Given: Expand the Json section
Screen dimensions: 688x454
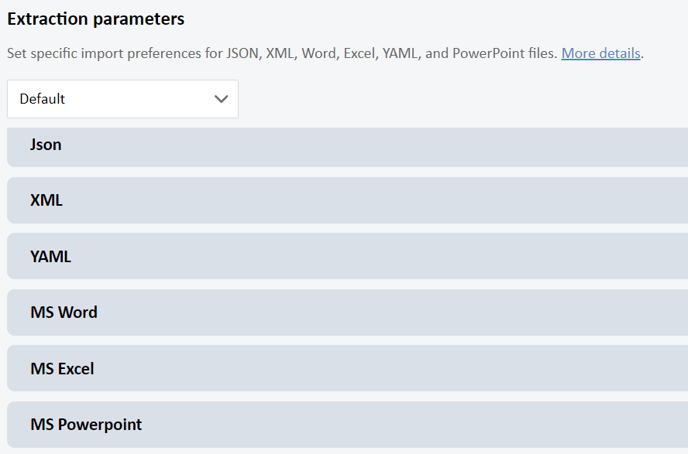Looking at the screenshot, I should (348, 147).
